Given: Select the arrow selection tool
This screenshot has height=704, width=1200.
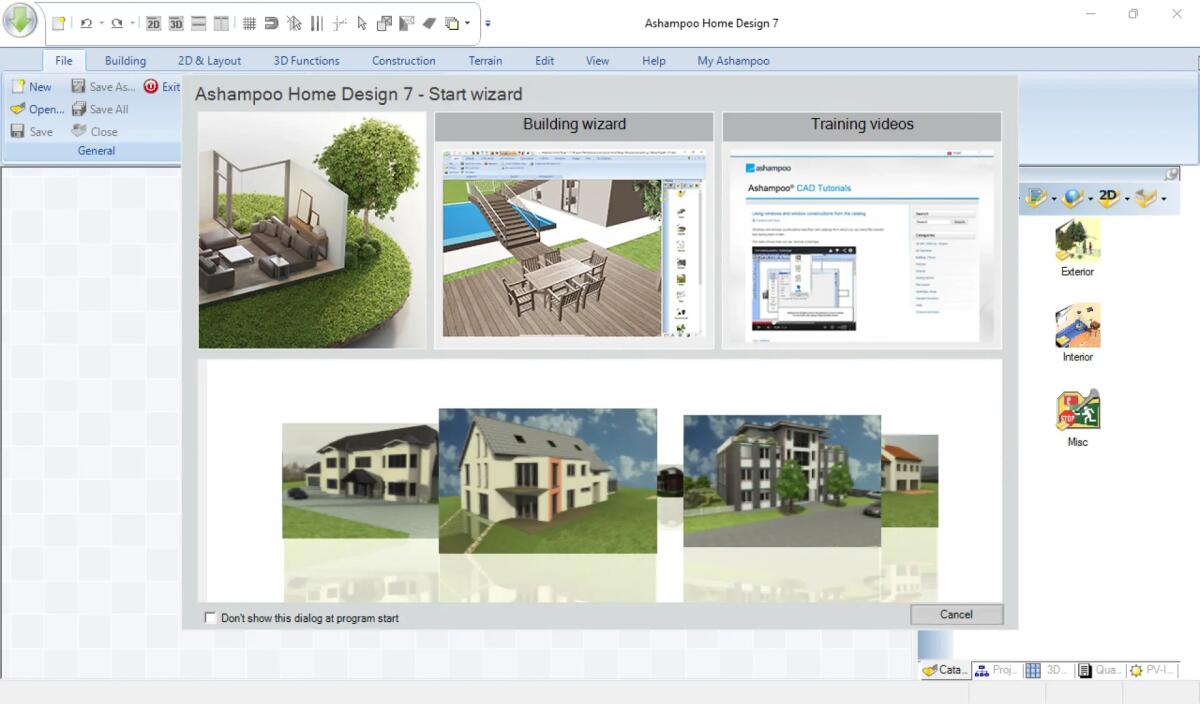Looking at the screenshot, I should [360, 23].
